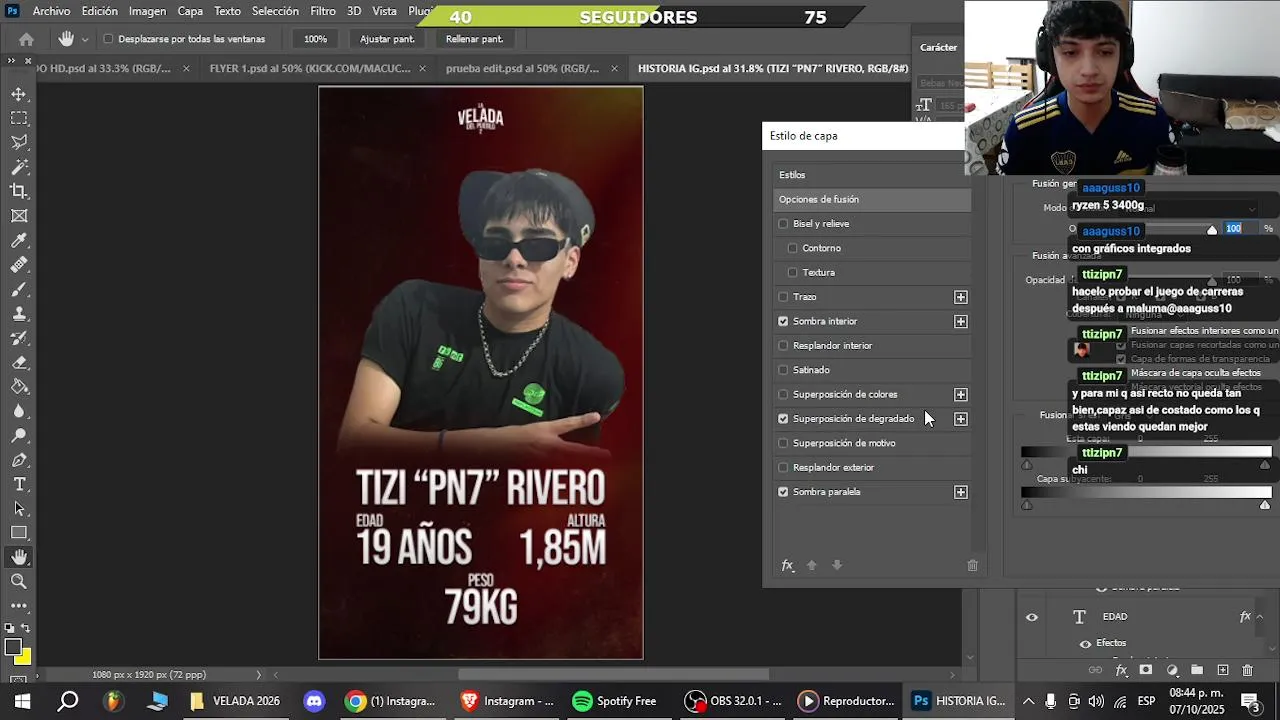Select the History Brush tool

tap(19, 338)
